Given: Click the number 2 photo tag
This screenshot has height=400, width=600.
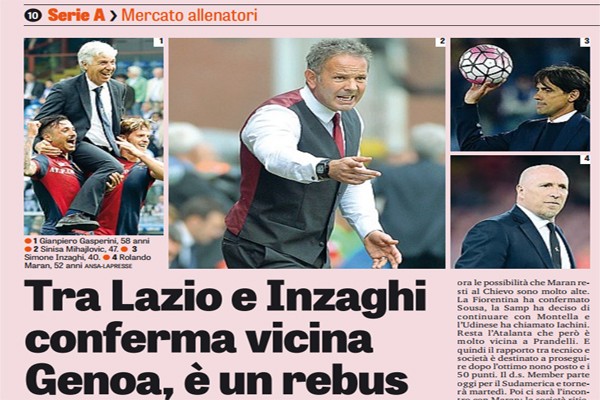Looking at the screenshot, I should click(x=441, y=42).
